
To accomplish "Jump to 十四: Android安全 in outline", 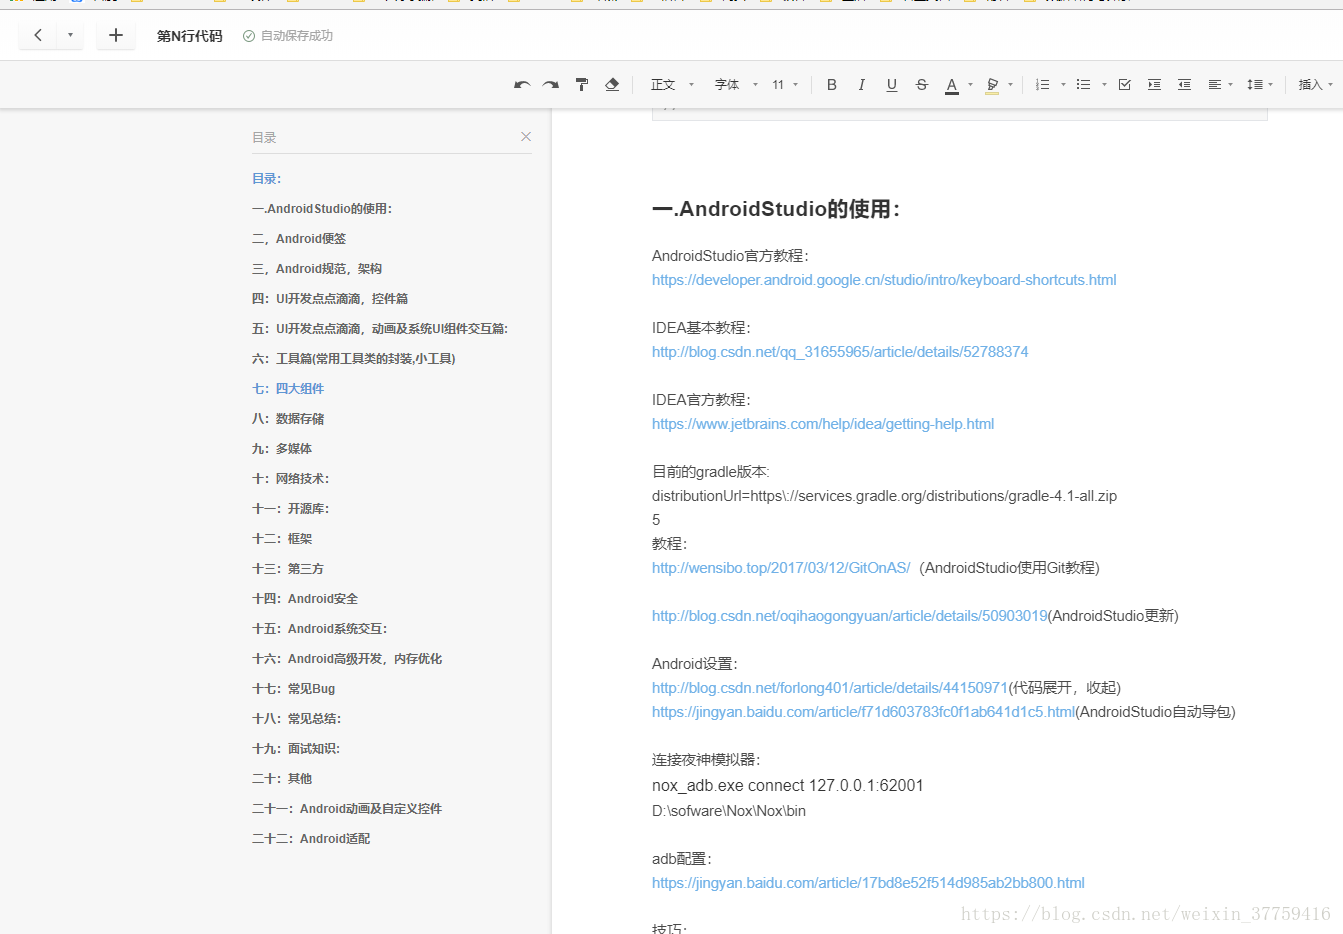I will [305, 599].
